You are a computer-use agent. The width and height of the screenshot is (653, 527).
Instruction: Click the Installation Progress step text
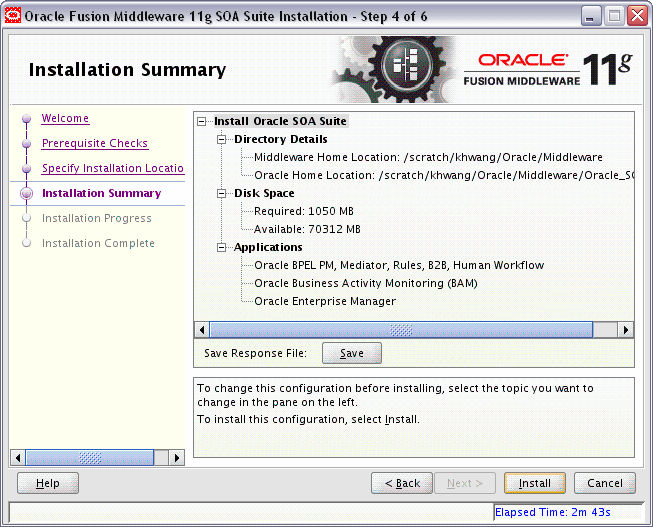pos(97,218)
